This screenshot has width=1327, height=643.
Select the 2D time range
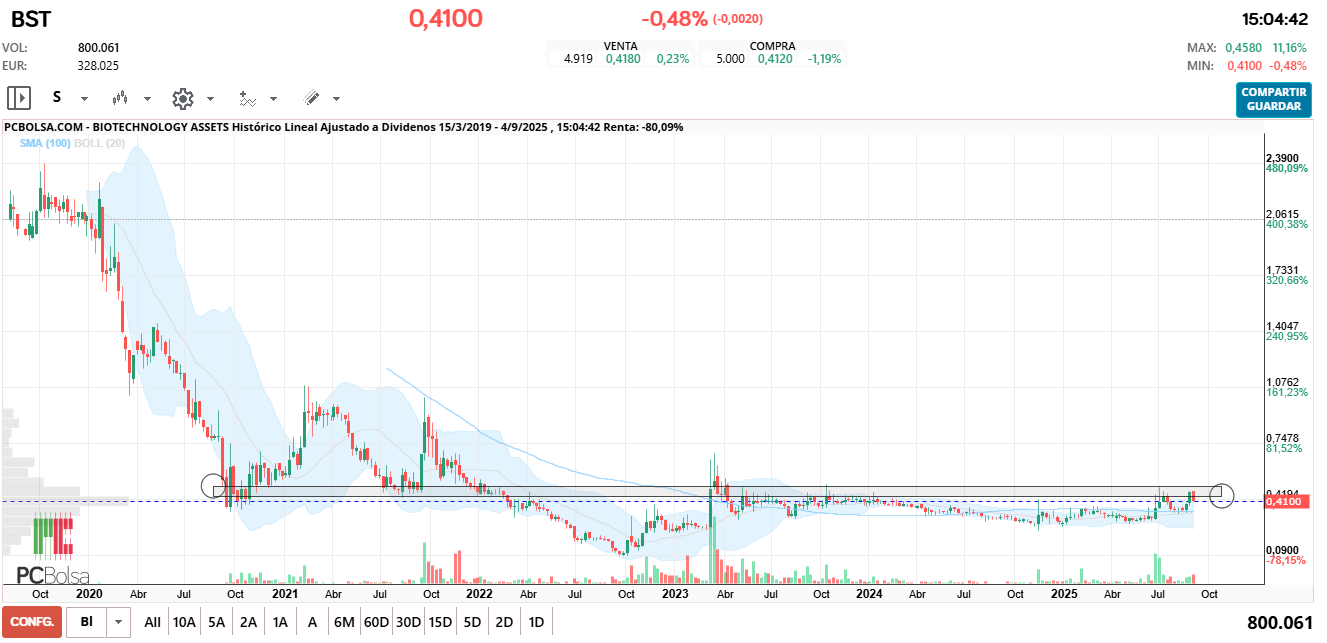[x=504, y=622]
